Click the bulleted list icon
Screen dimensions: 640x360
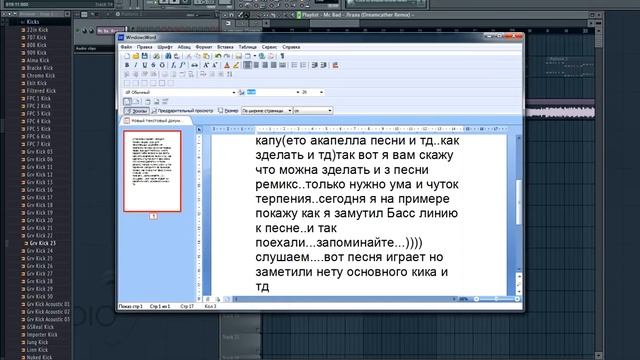tap(294, 65)
